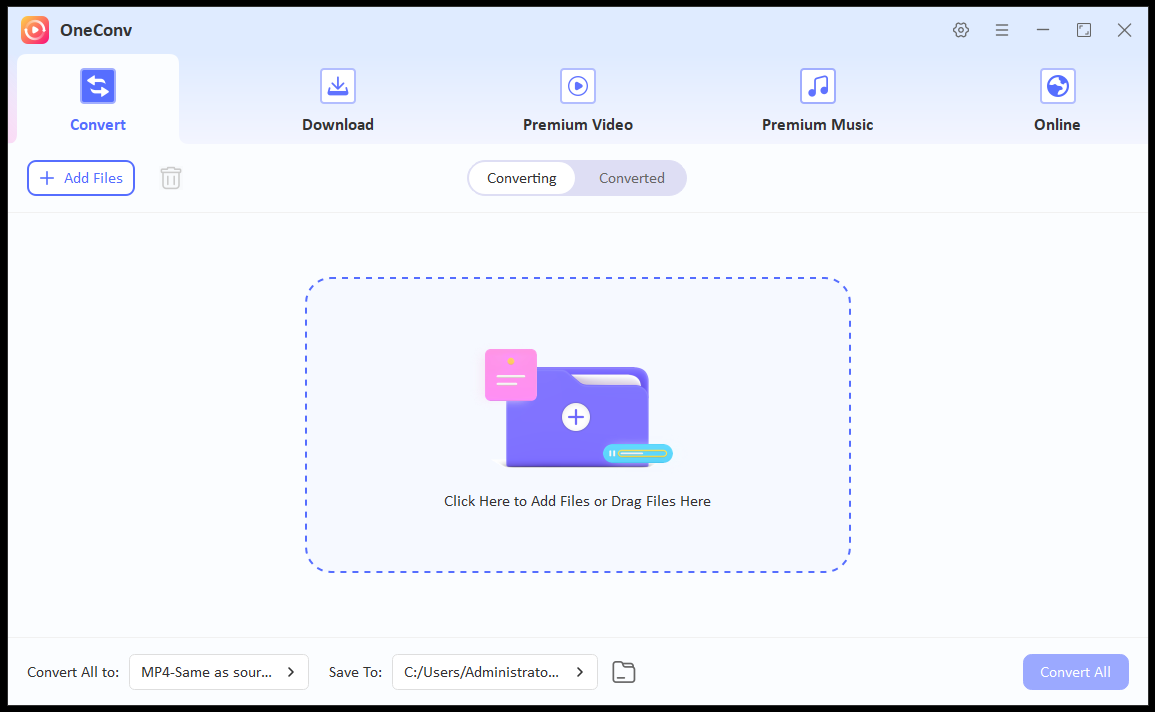Screen dimensions: 1155x712
Task: Open the Download tab
Action: click(x=338, y=100)
